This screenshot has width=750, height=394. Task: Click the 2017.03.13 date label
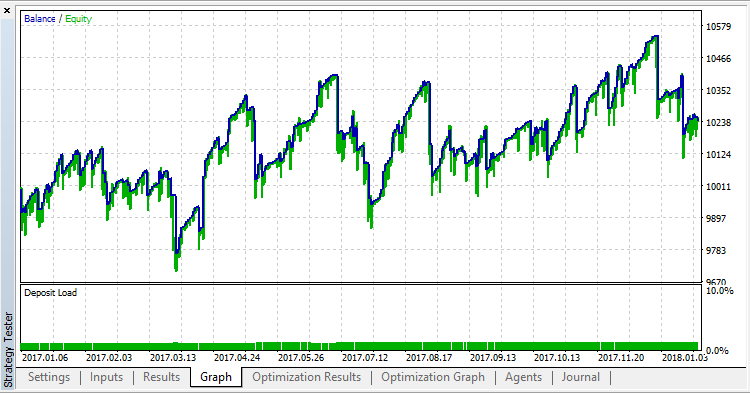173,358
